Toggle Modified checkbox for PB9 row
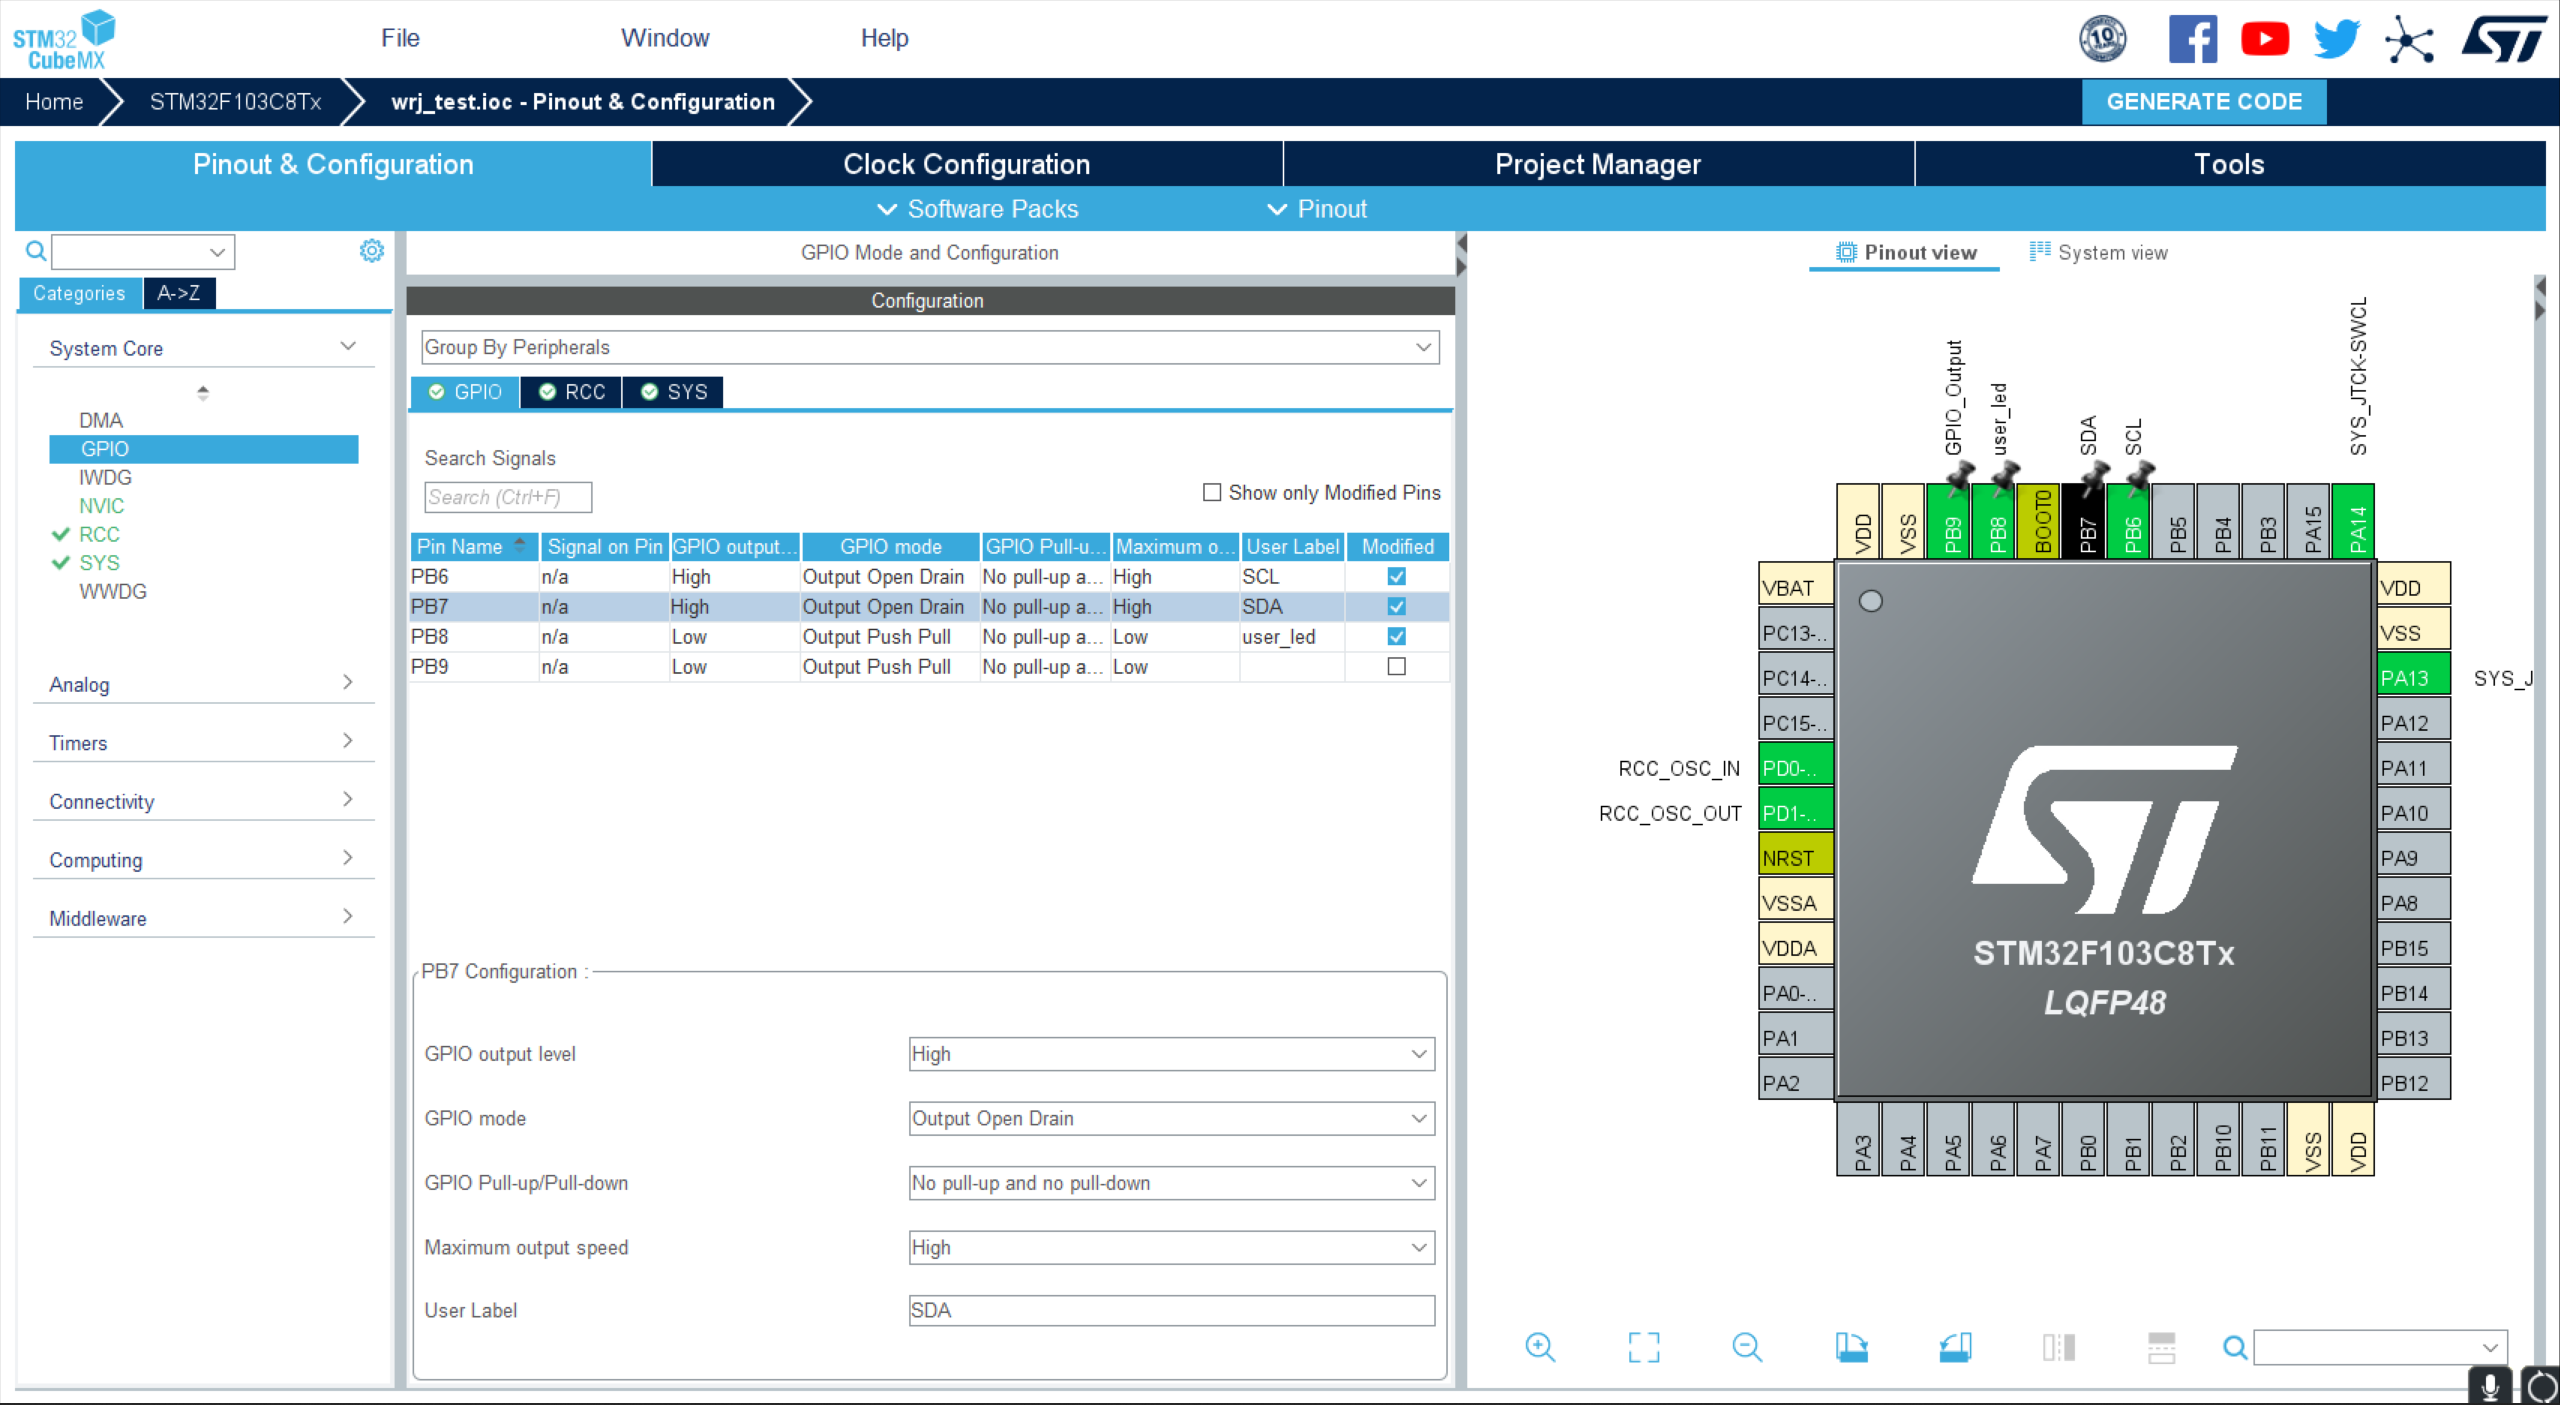 click(1397, 666)
